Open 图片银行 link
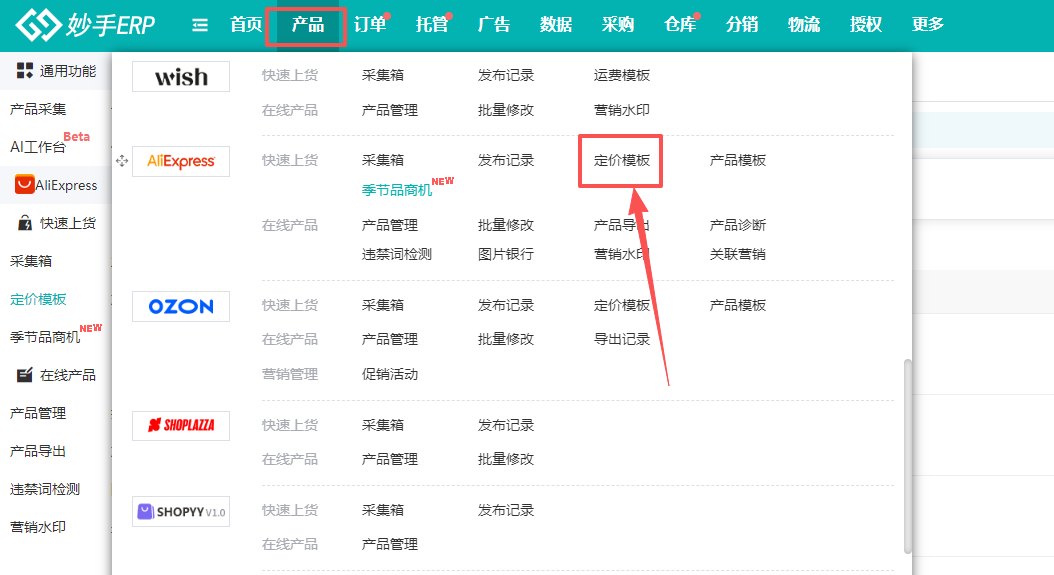This screenshot has height=575, width=1054. [506, 254]
